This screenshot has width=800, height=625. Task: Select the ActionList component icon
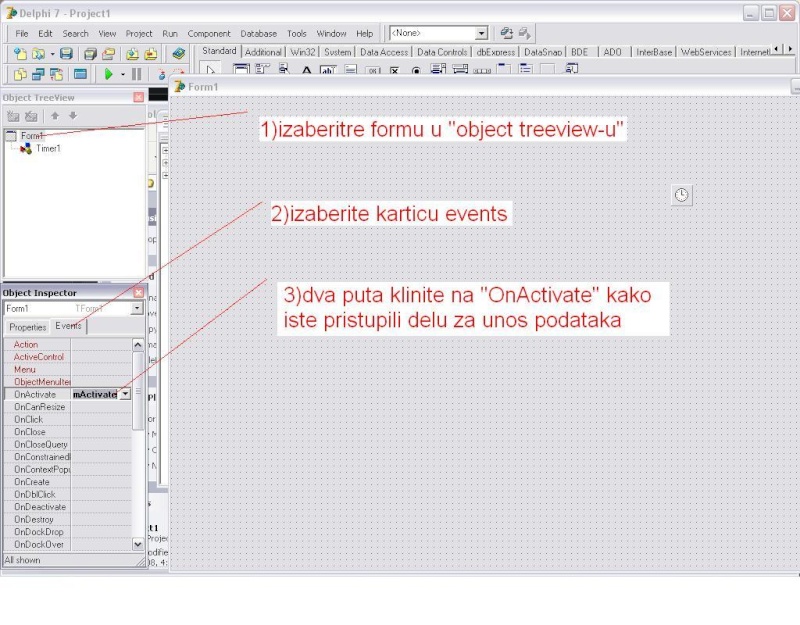click(570, 69)
